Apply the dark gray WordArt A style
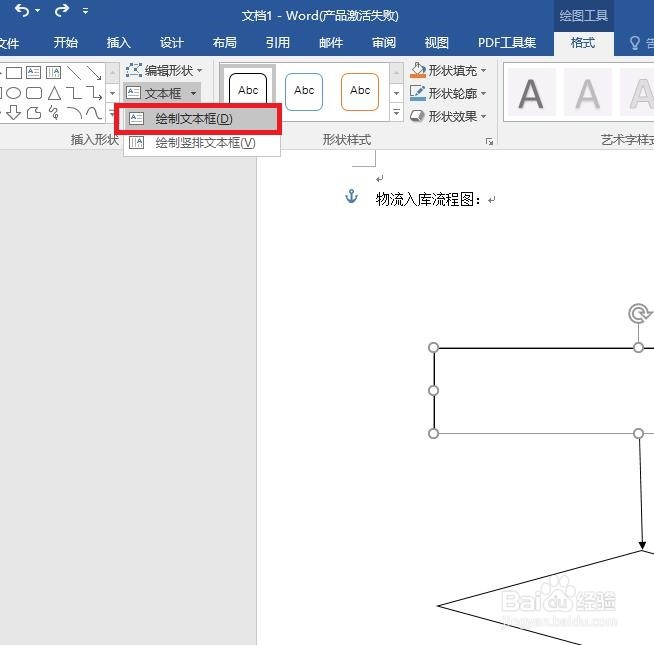The height and width of the screenshot is (645, 654). pyautogui.click(x=531, y=93)
